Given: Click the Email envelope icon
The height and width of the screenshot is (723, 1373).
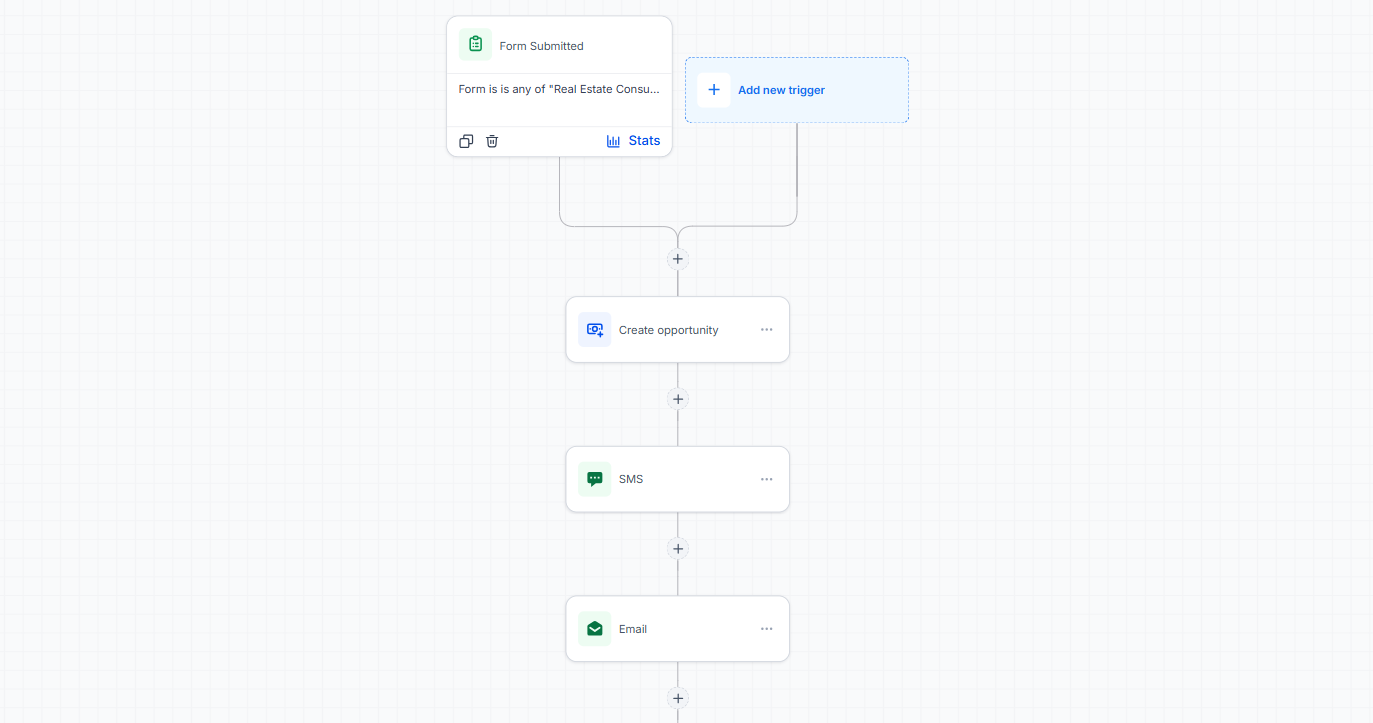Looking at the screenshot, I should 594,629.
